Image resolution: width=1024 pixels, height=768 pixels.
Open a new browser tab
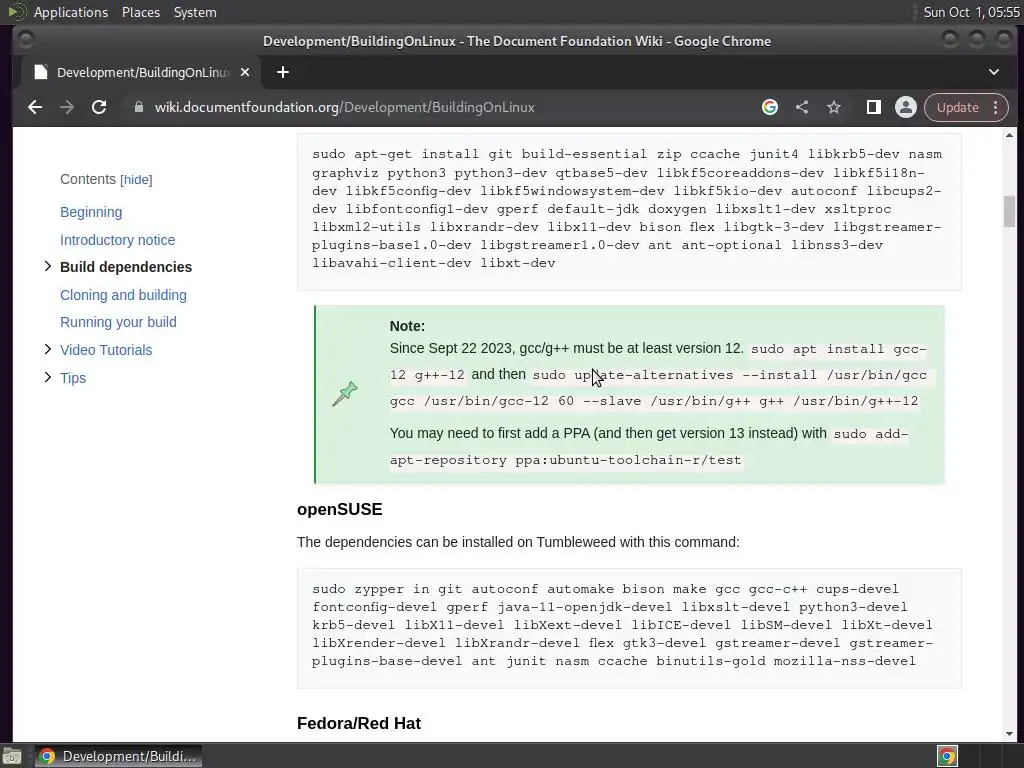click(x=283, y=72)
